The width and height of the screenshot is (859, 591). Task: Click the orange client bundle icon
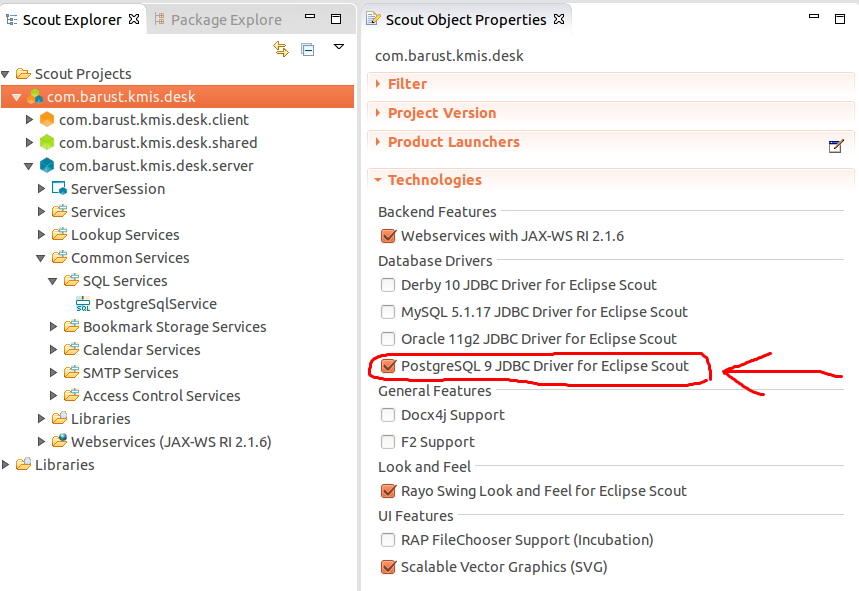[47, 119]
